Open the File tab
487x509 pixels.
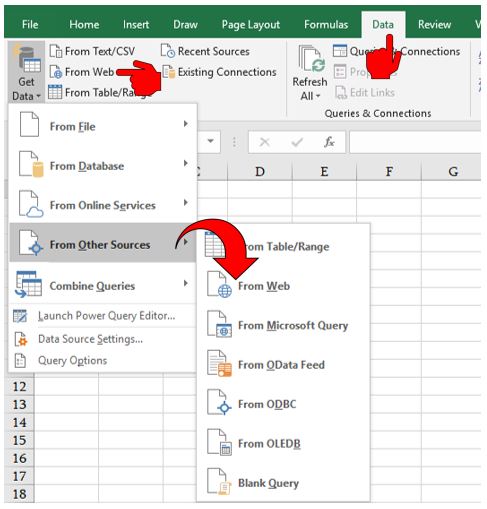(30, 24)
